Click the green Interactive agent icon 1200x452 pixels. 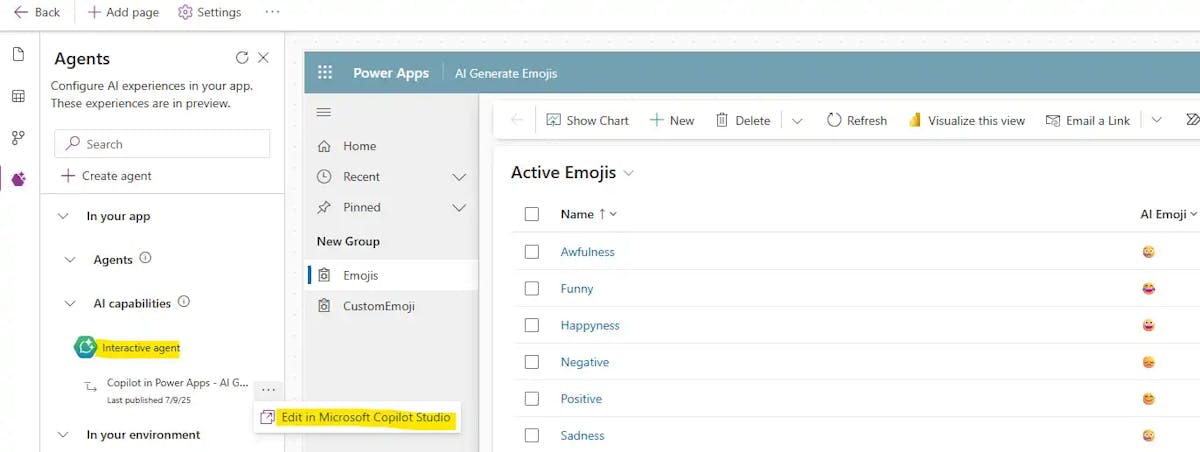click(x=86, y=347)
